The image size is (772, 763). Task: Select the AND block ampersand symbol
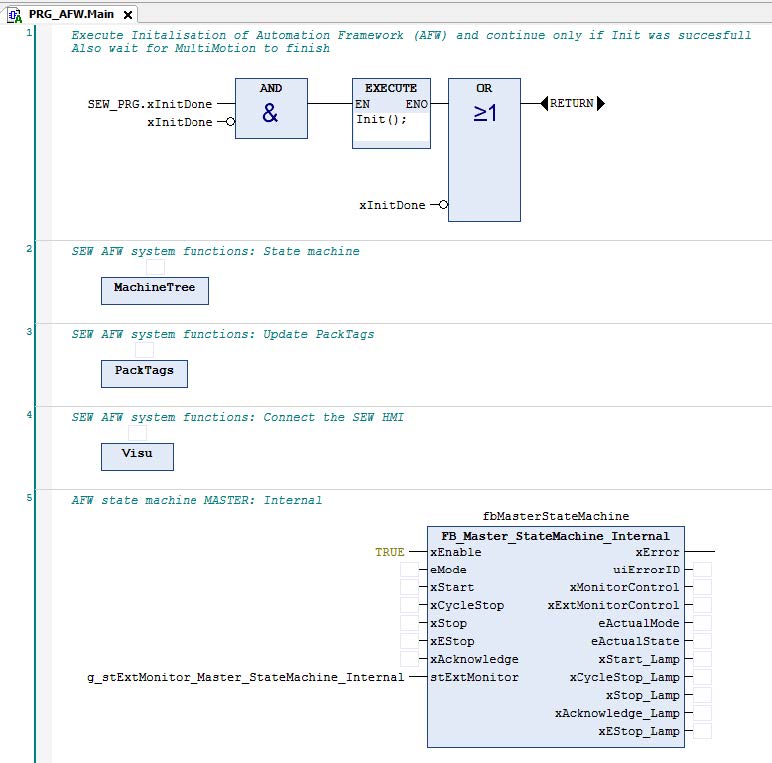coord(270,114)
